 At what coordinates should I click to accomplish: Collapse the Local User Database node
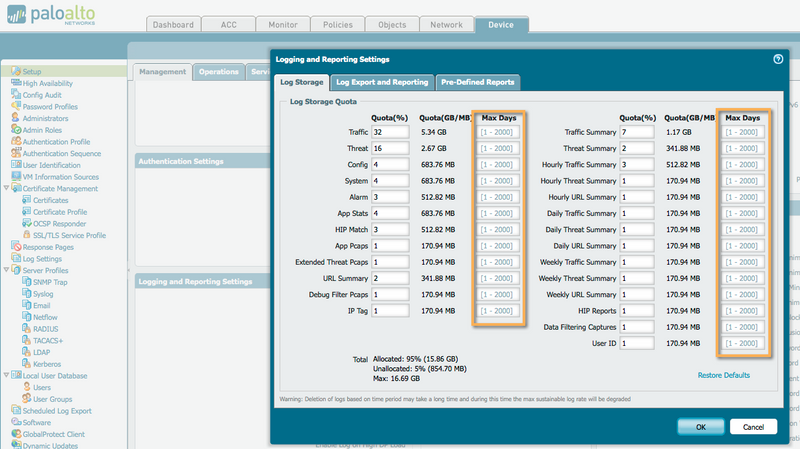(5, 375)
